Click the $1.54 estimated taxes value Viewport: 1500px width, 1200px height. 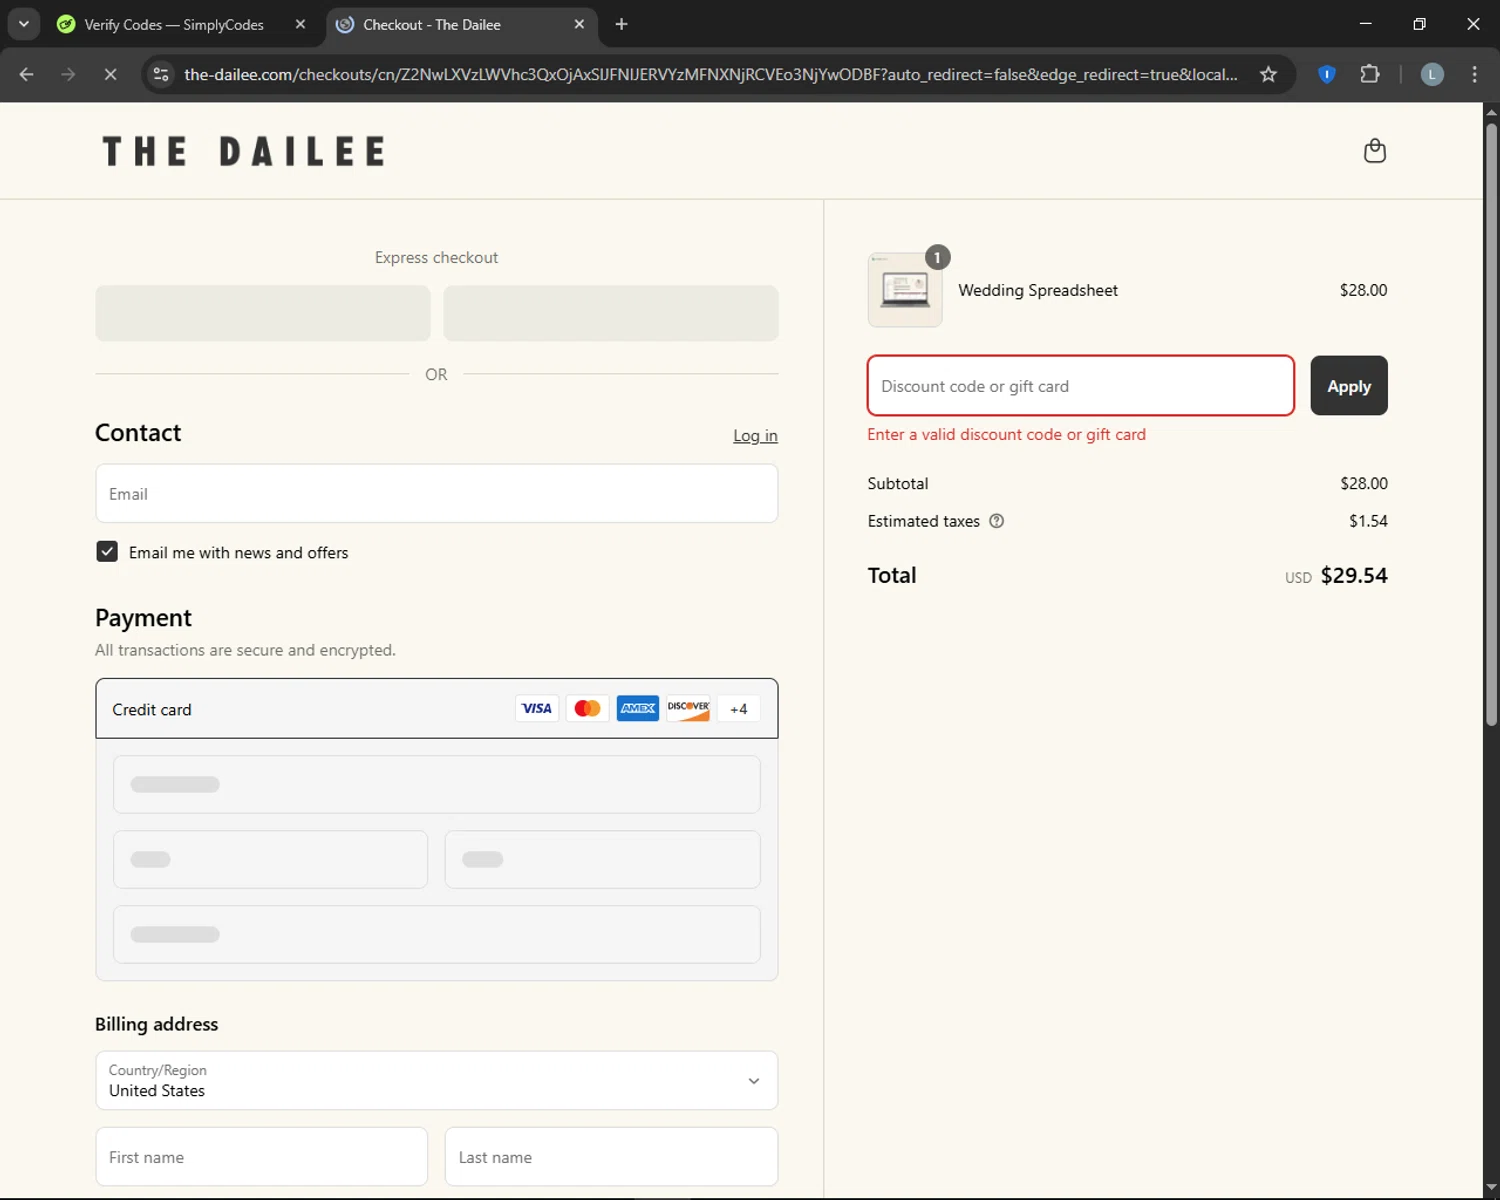(1368, 521)
